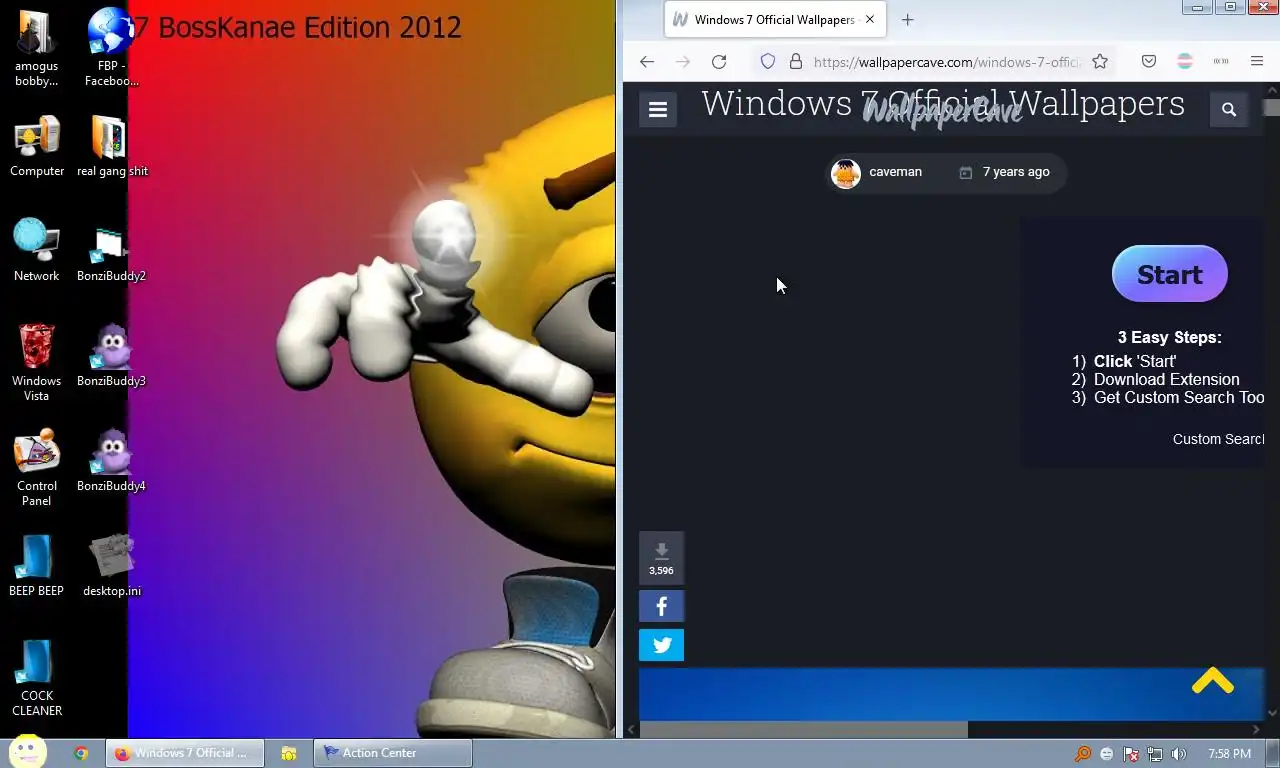Click the page horizontal scrollbar thumb

[x=804, y=729]
